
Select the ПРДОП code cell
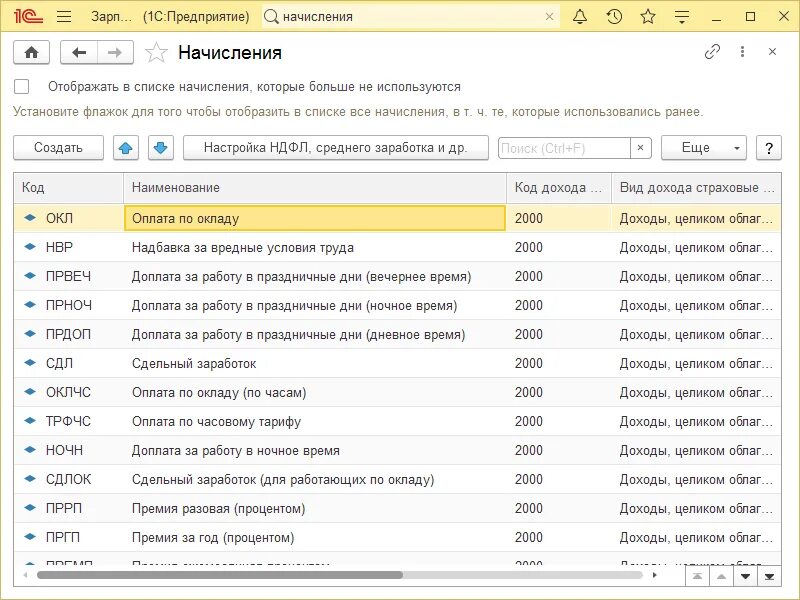coord(69,335)
